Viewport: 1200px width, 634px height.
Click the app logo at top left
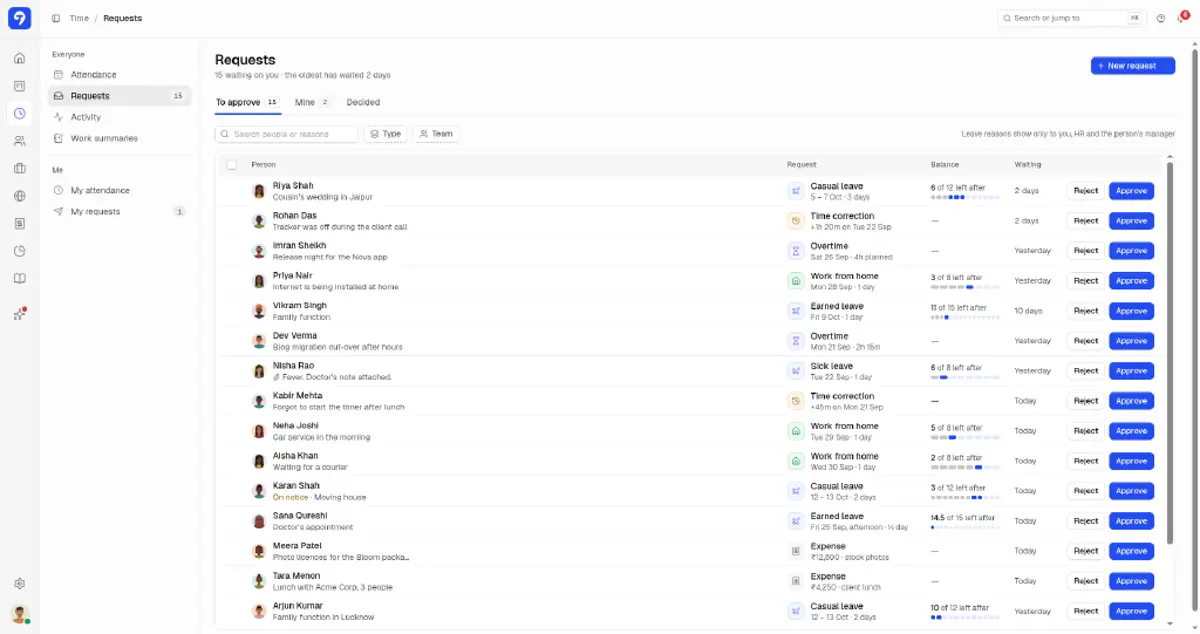click(19, 18)
